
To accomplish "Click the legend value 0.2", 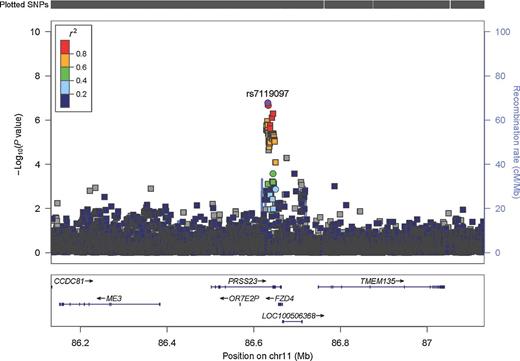I will click(x=81, y=94).
